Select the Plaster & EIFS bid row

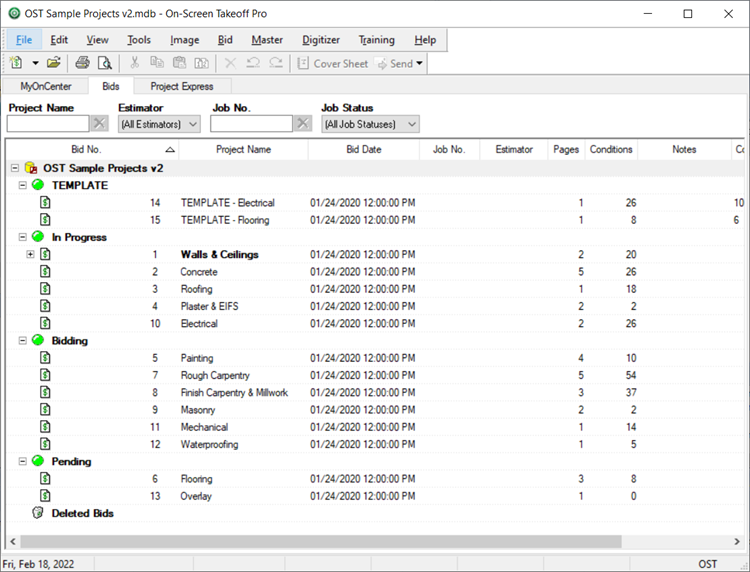(x=375, y=306)
